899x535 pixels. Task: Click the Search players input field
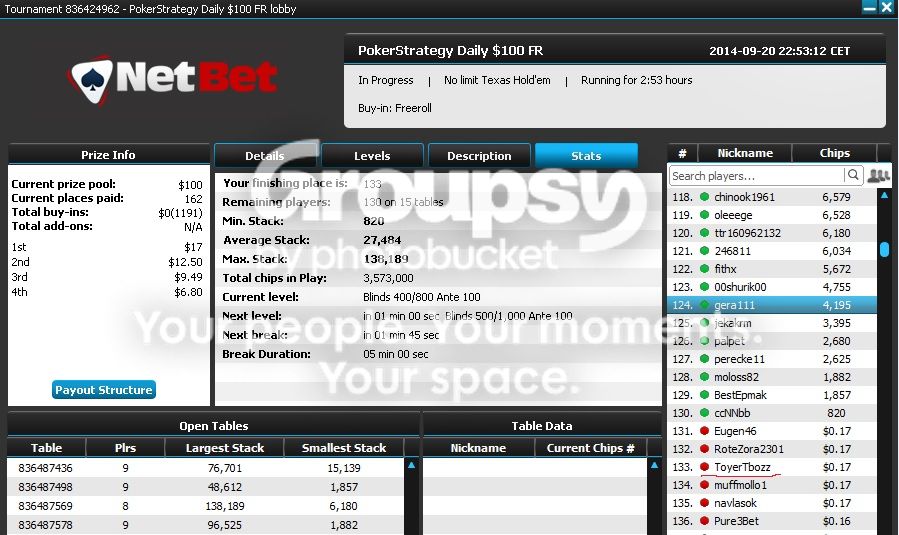coord(757,175)
